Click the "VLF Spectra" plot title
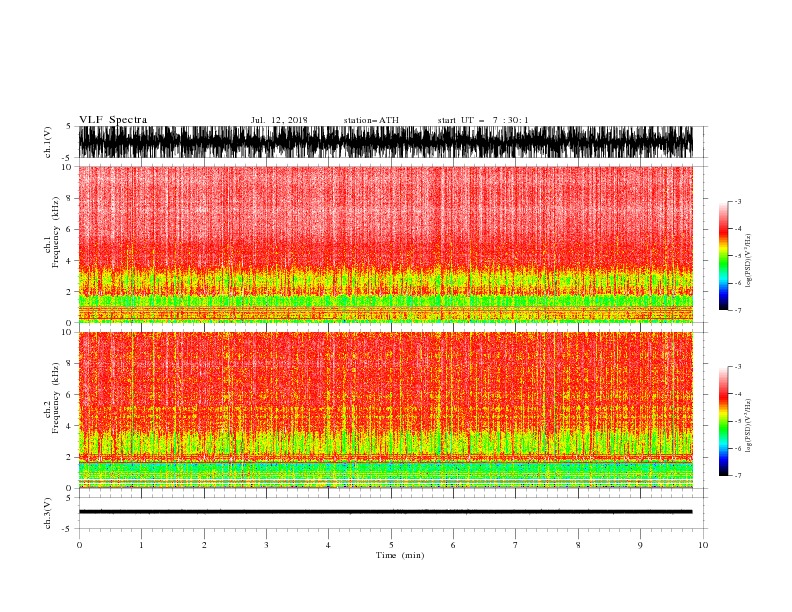Image resolution: width=792 pixels, height=612 pixels. pyautogui.click(x=113, y=120)
